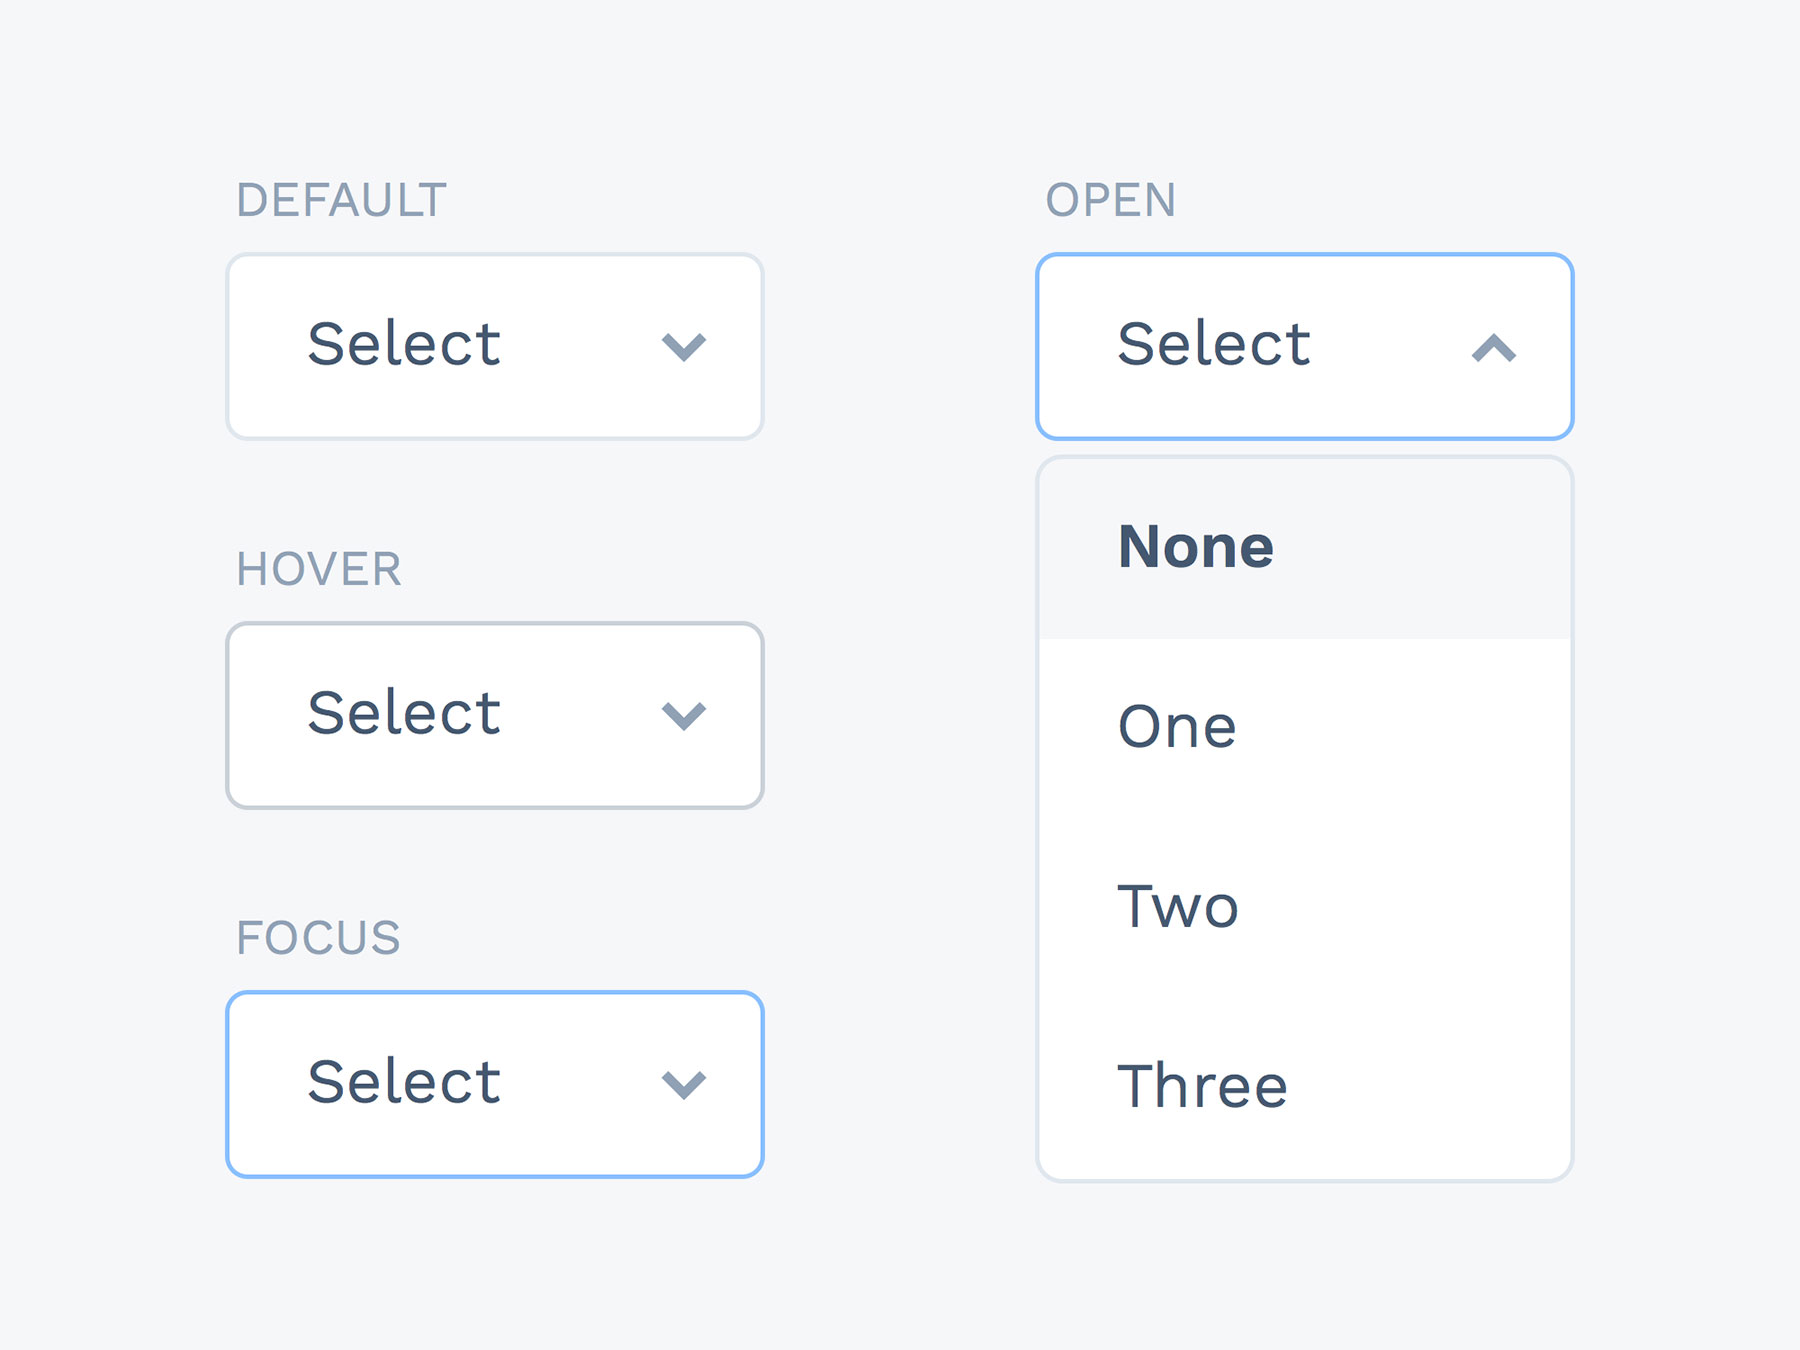This screenshot has height=1350, width=1800.
Task: Open the Hover select dropdown
Action: [x=495, y=715]
